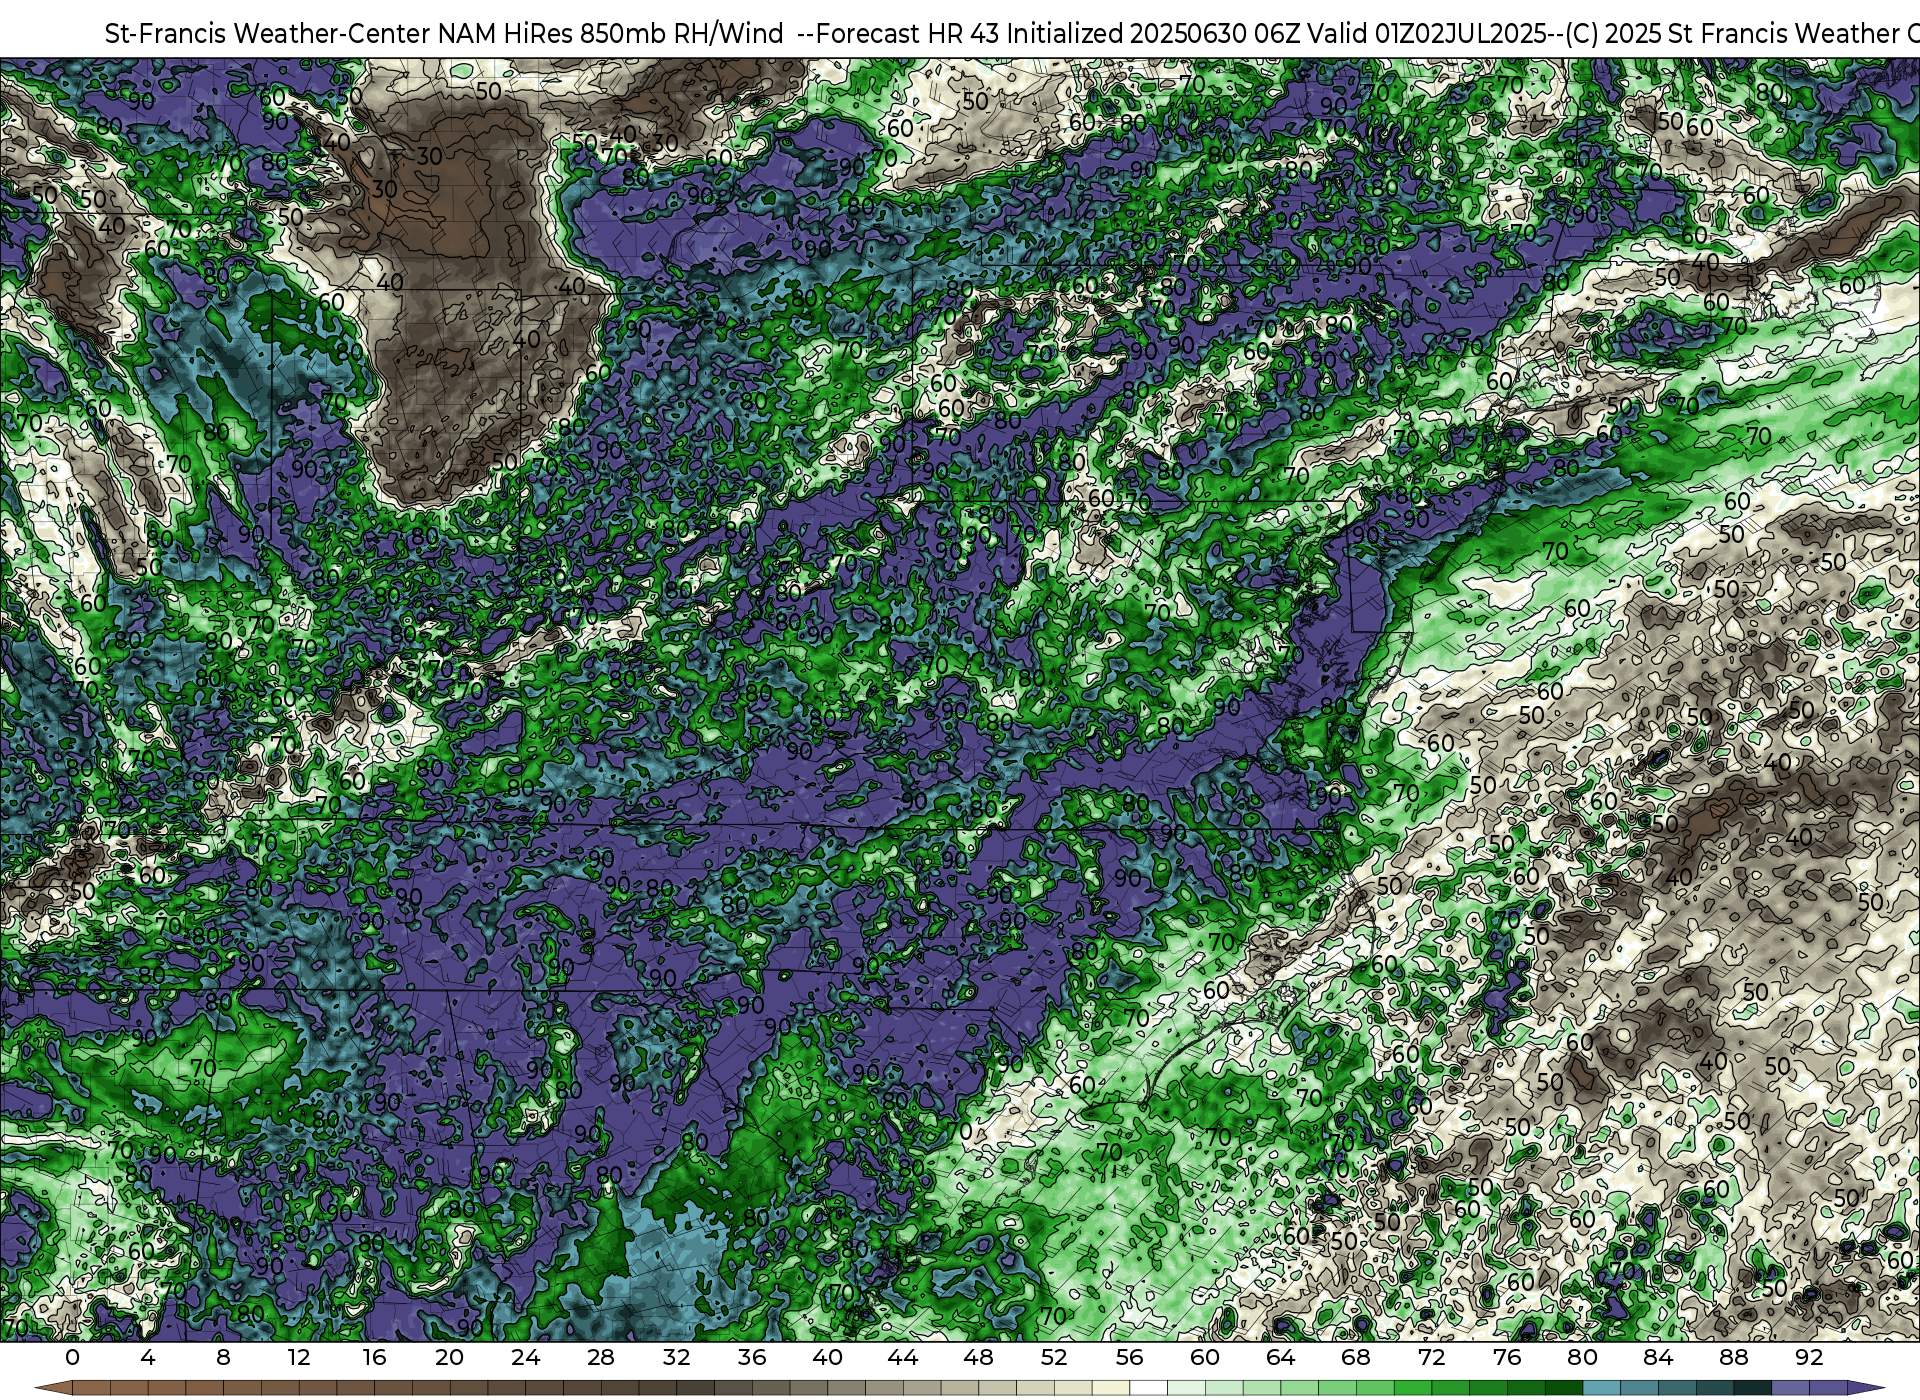Click colorbar tick label 4

(x=148, y=1357)
